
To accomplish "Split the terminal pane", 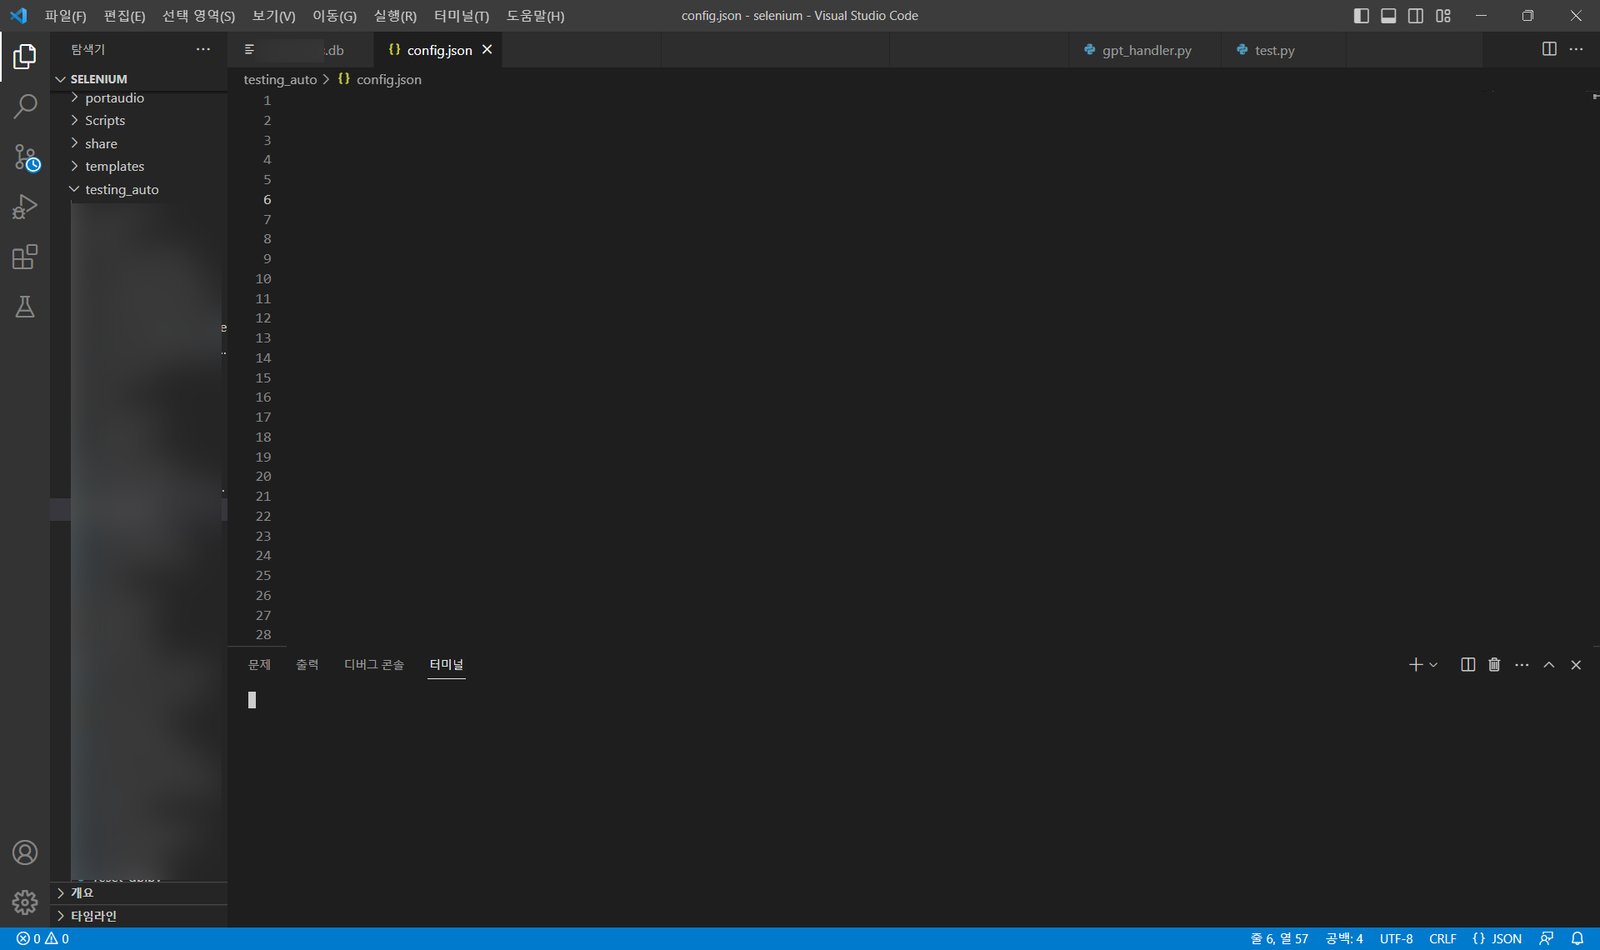I will pos(1468,665).
